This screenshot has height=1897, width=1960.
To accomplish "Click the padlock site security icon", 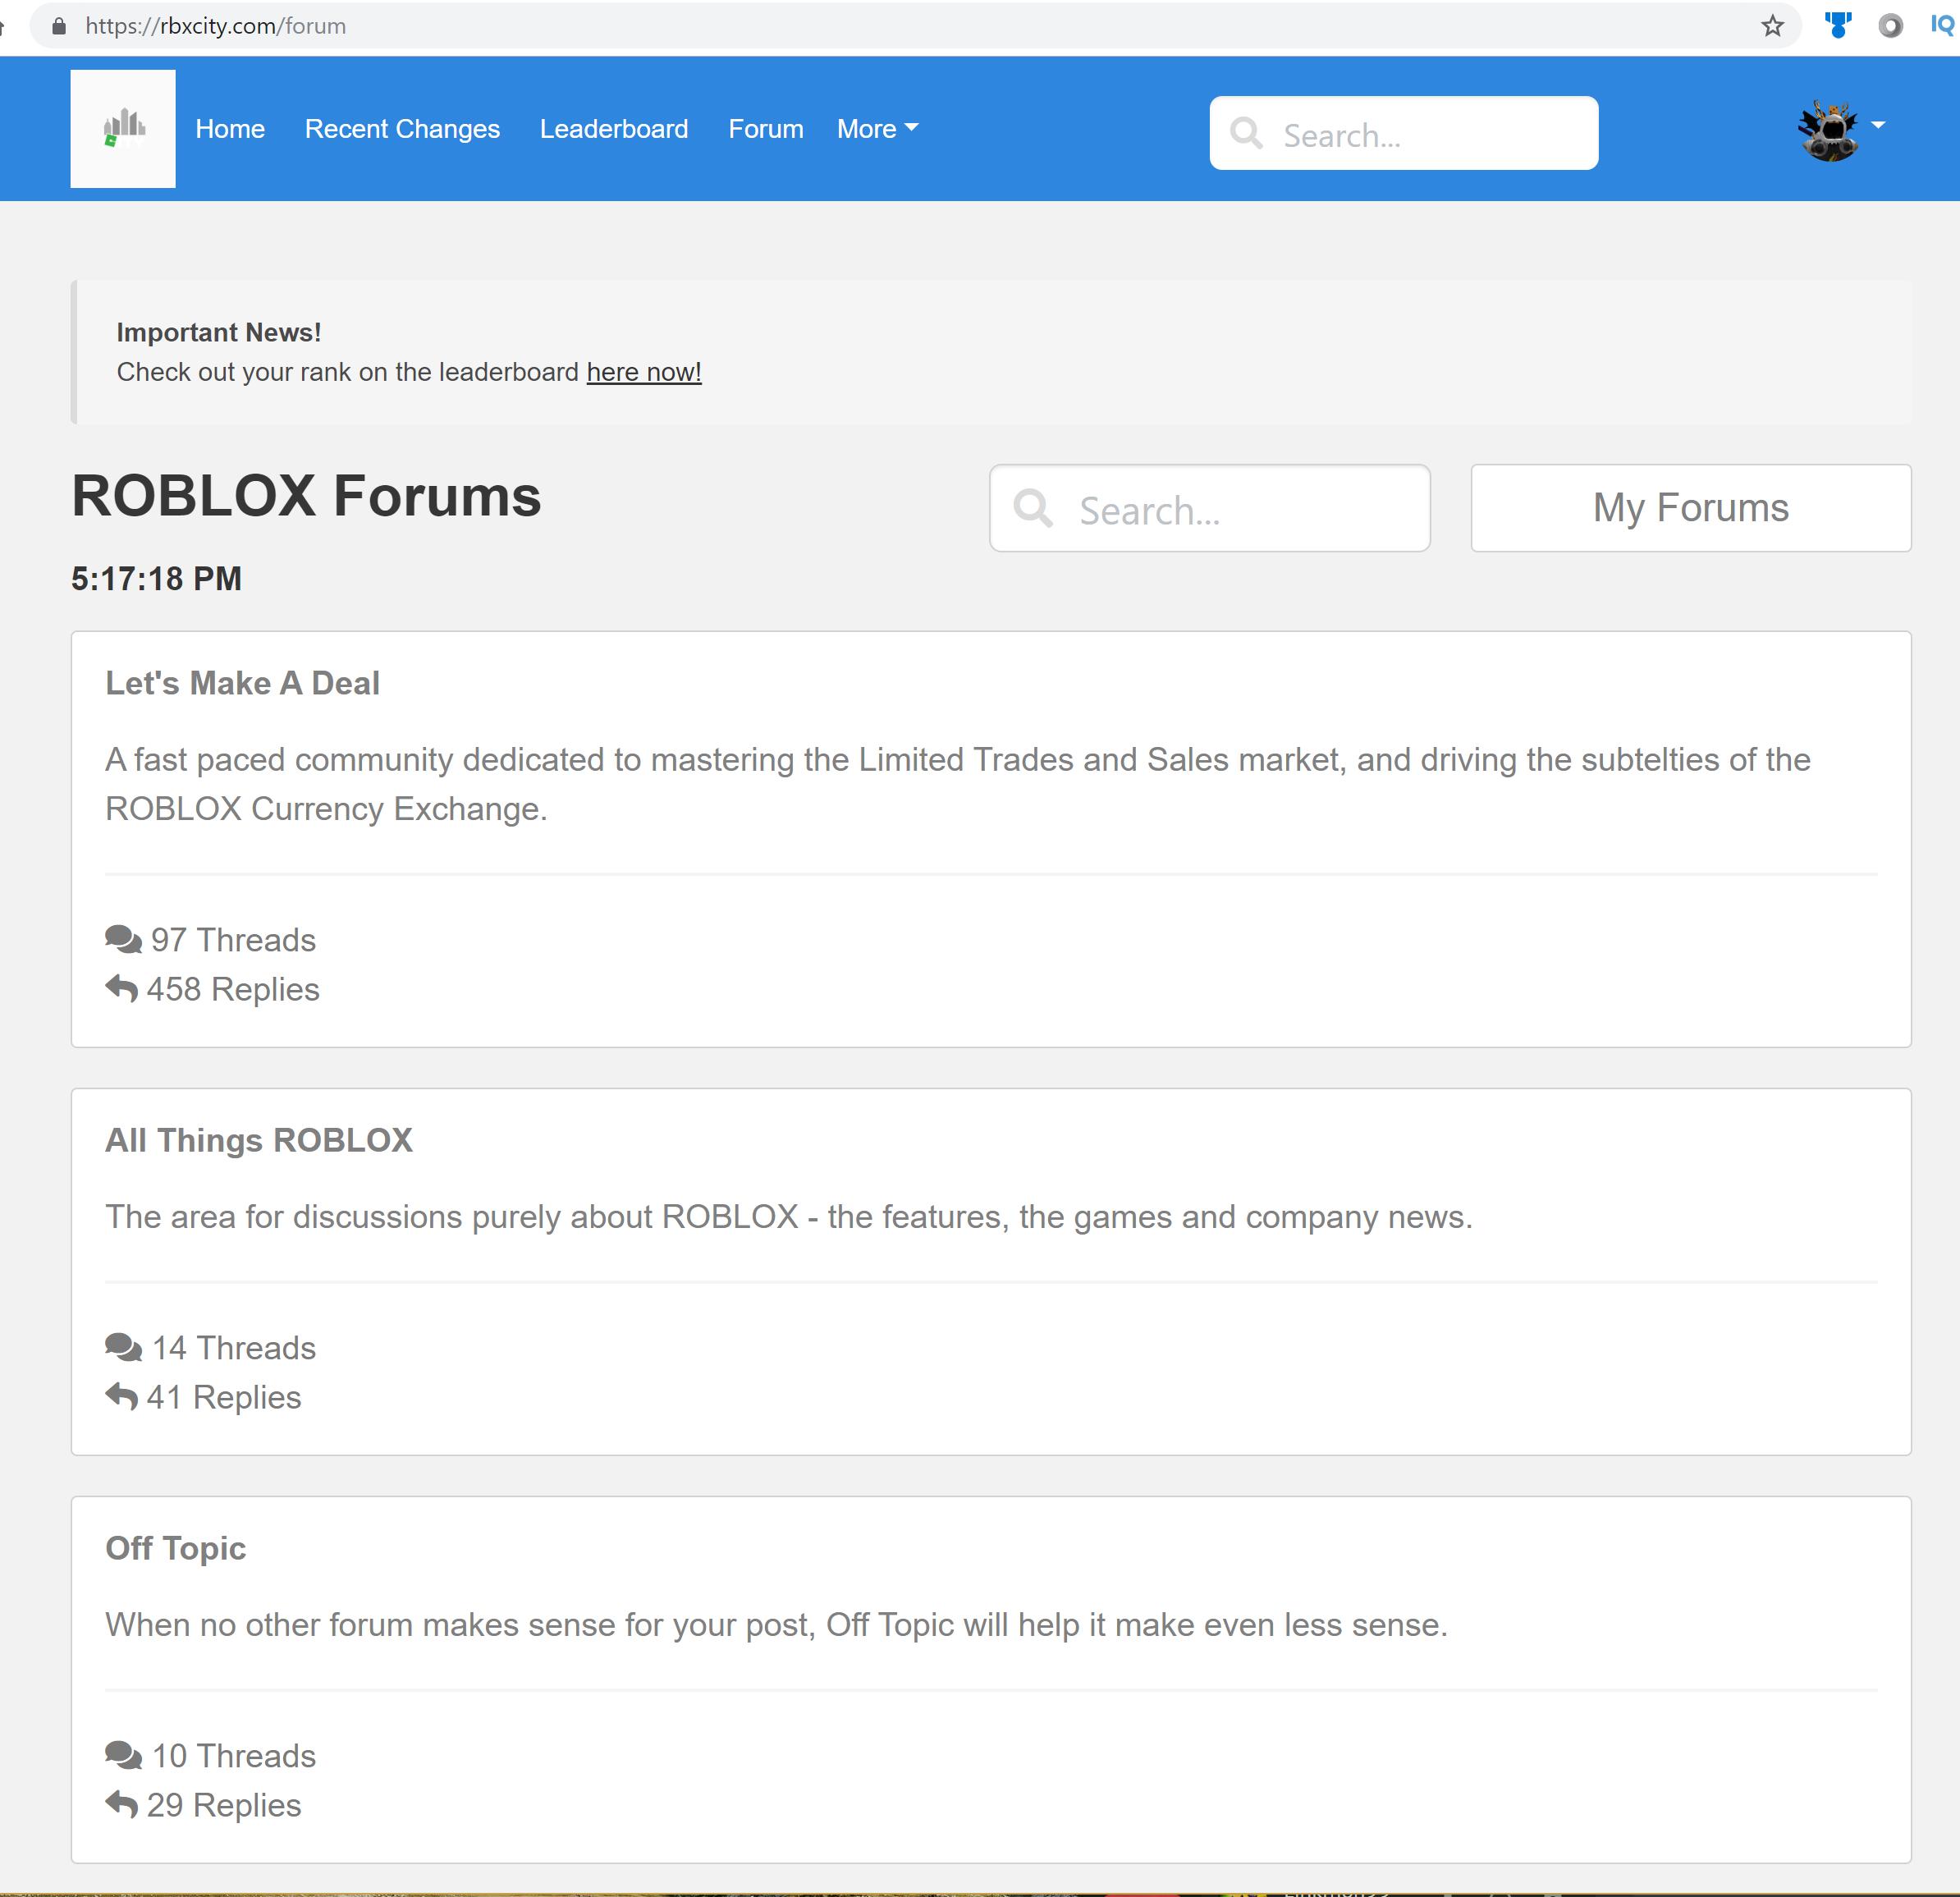I will tap(59, 26).
